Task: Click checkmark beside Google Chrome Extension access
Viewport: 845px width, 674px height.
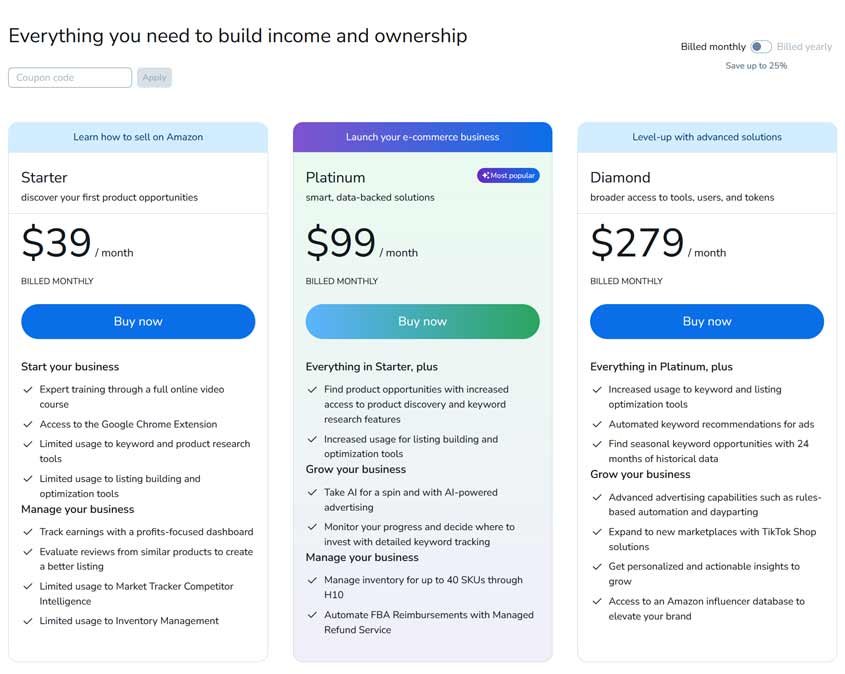Action: click(27, 425)
